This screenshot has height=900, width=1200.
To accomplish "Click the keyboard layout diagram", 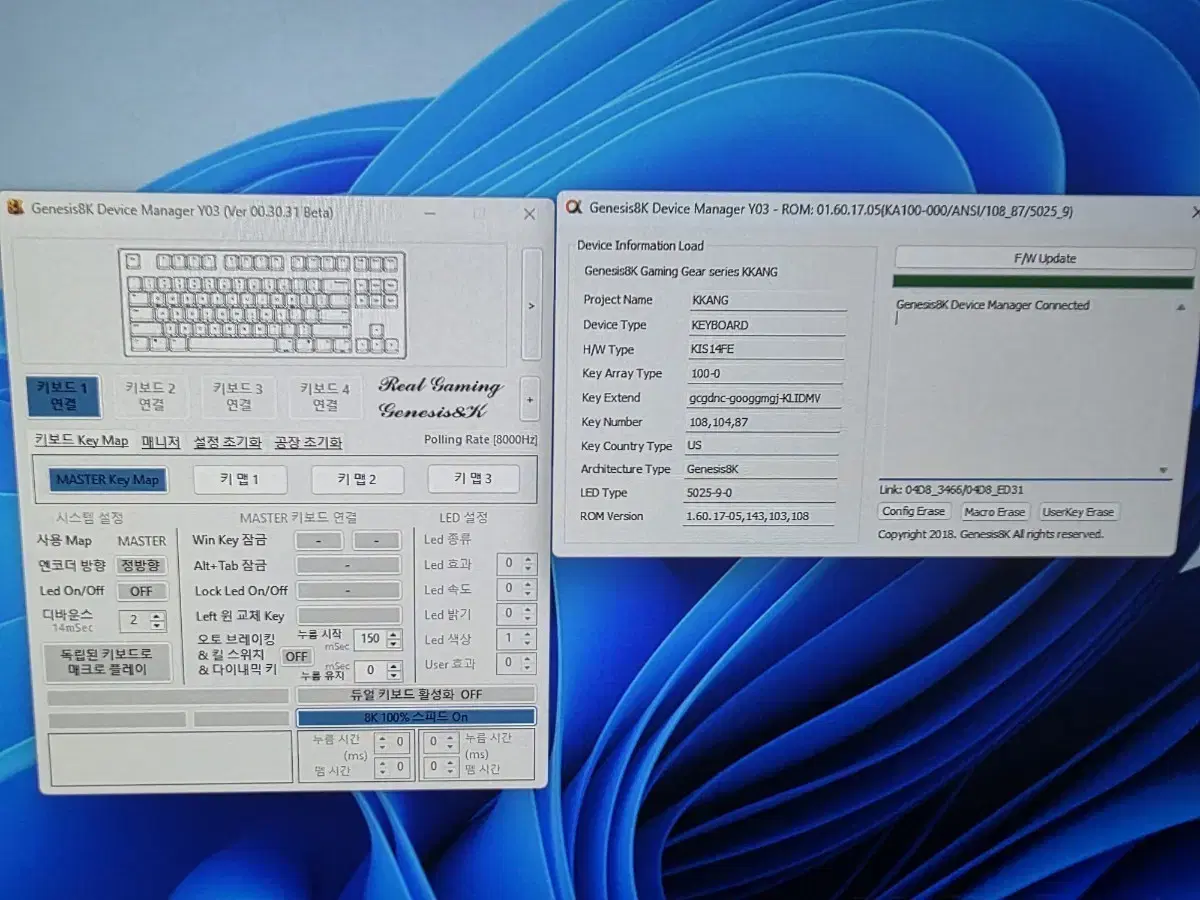I will [x=262, y=303].
